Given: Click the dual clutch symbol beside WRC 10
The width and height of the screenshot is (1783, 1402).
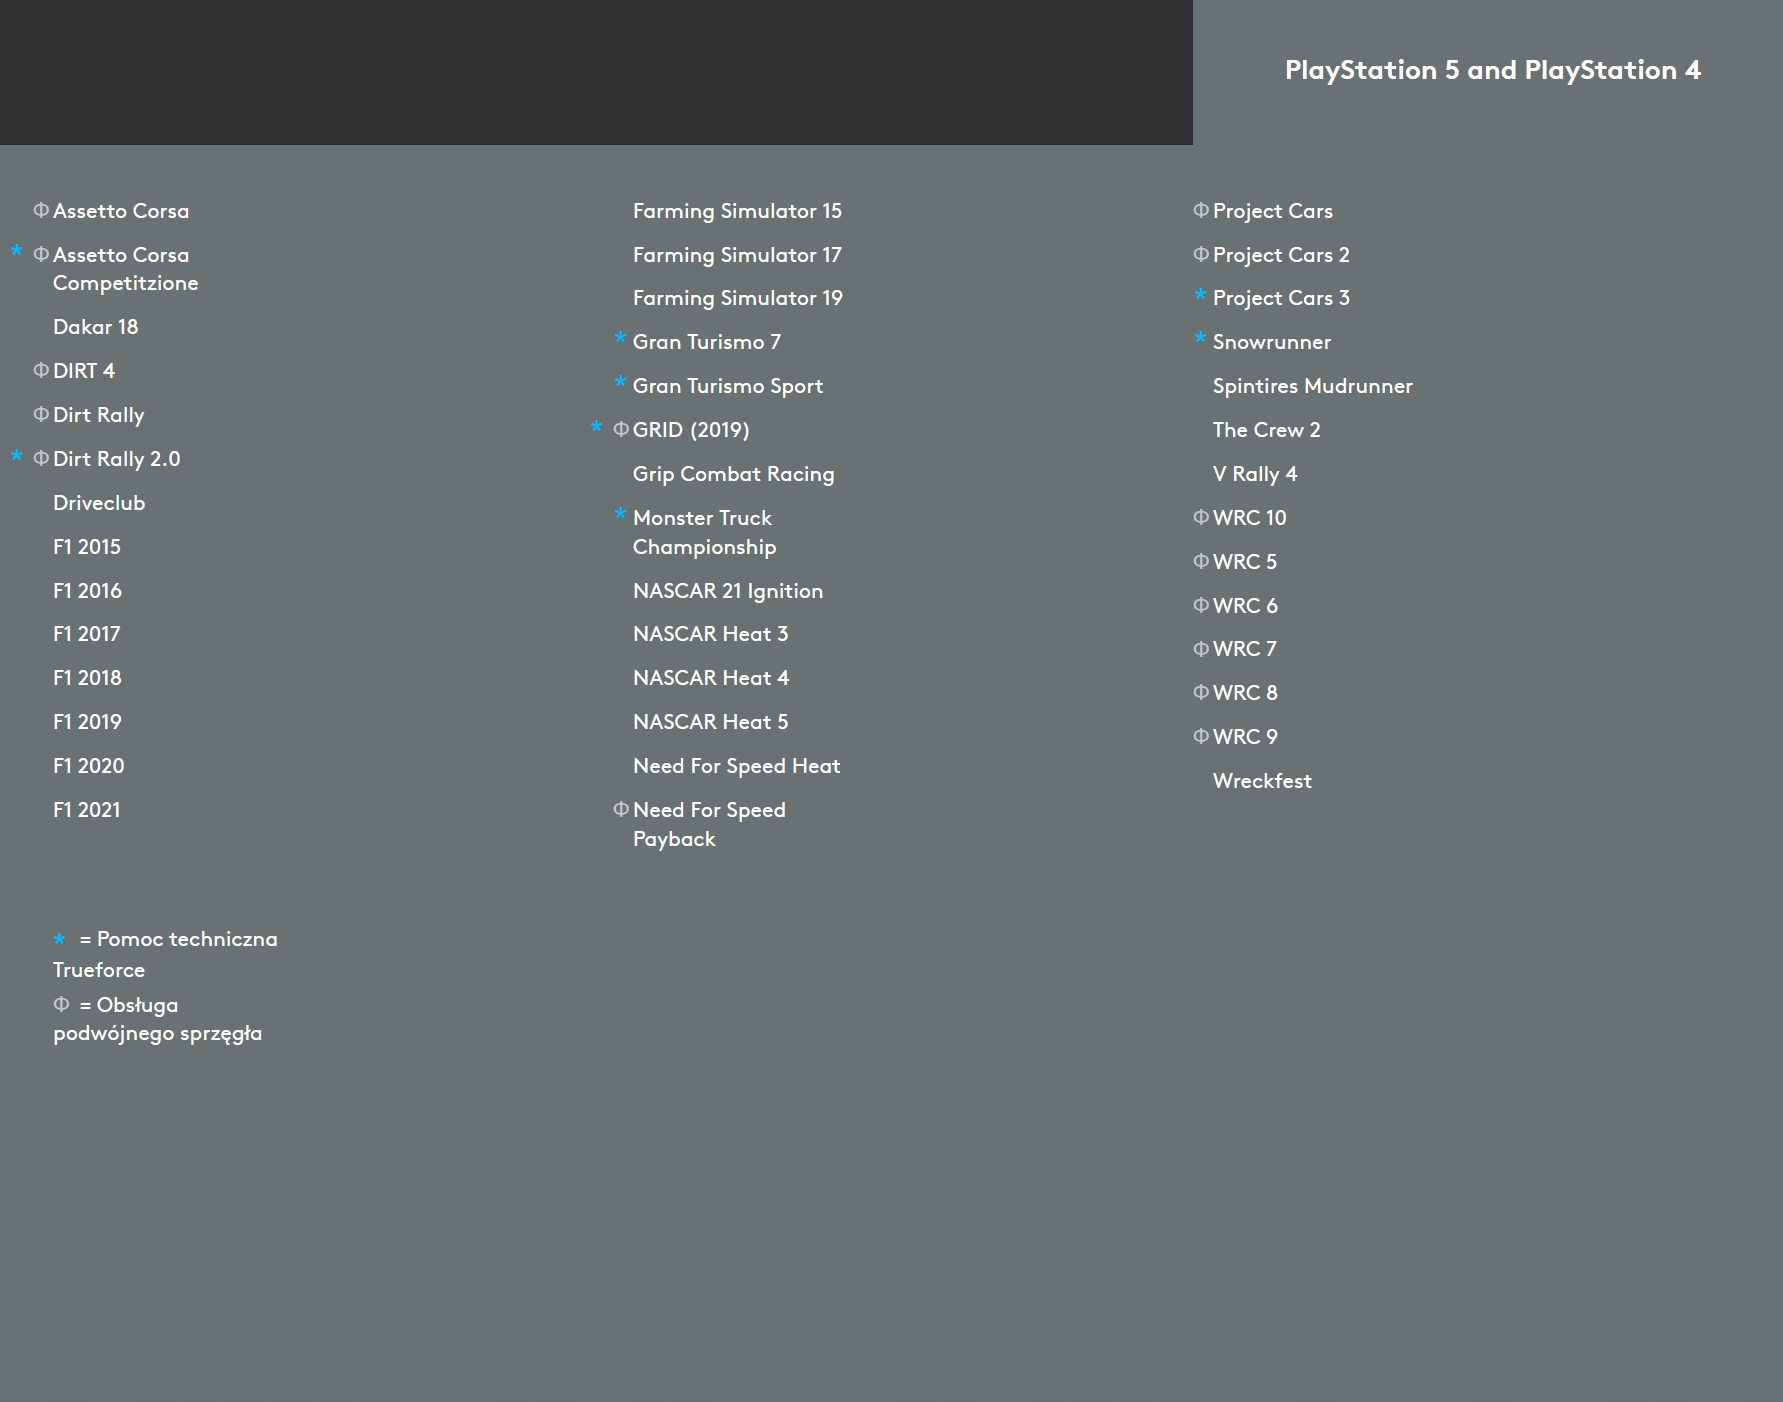Looking at the screenshot, I should tap(1201, 517).
